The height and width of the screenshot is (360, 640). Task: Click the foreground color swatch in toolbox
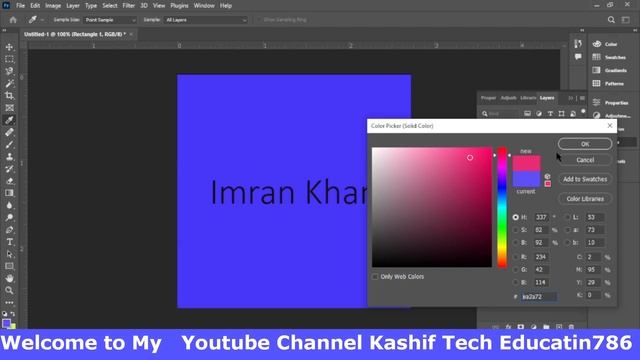[x=6, y=323]
